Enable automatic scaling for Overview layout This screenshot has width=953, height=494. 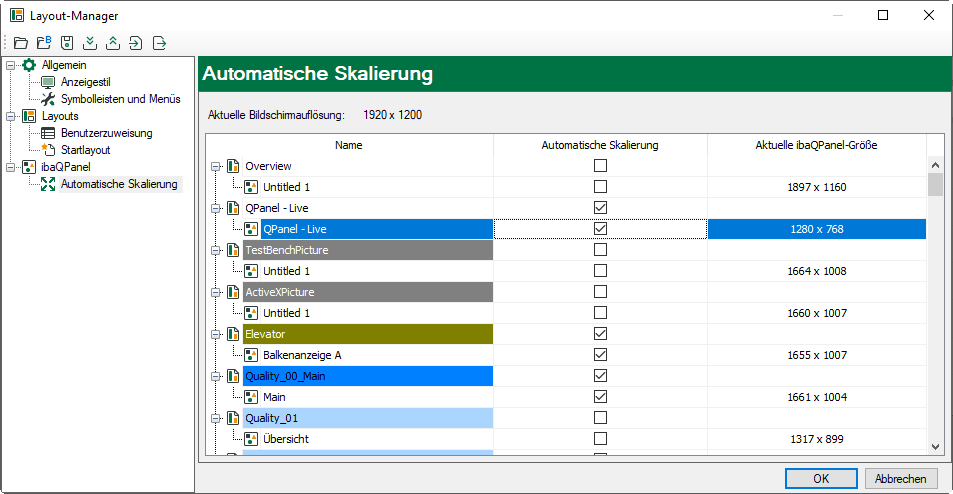pyautogui.click(x=600, y=166)
